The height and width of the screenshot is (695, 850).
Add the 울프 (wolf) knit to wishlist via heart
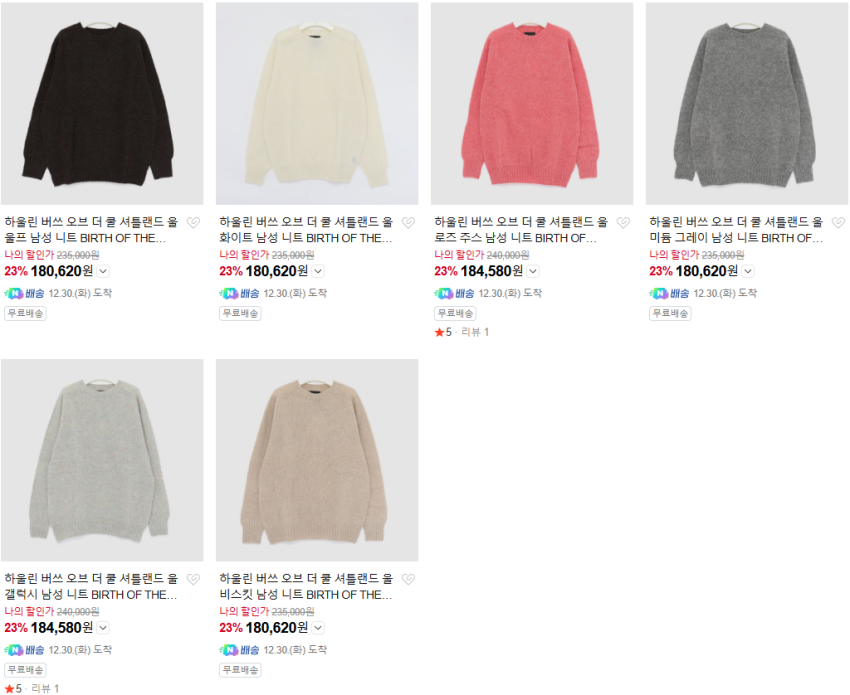point(193,222)
